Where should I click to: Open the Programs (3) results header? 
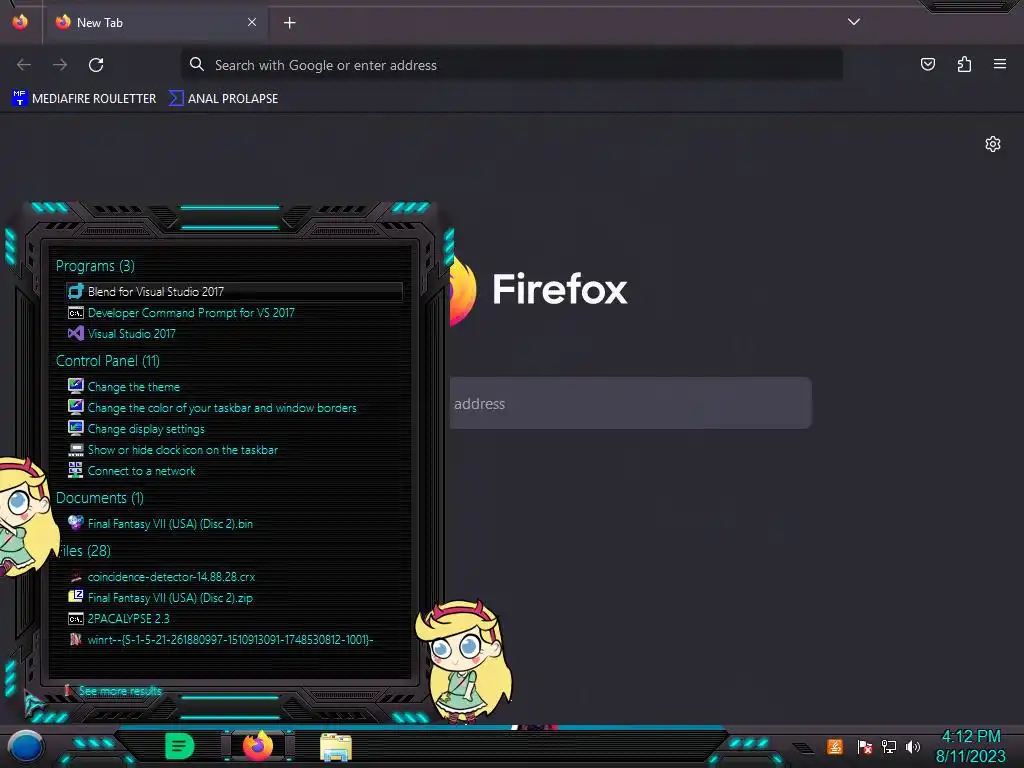tap(95, 266)
